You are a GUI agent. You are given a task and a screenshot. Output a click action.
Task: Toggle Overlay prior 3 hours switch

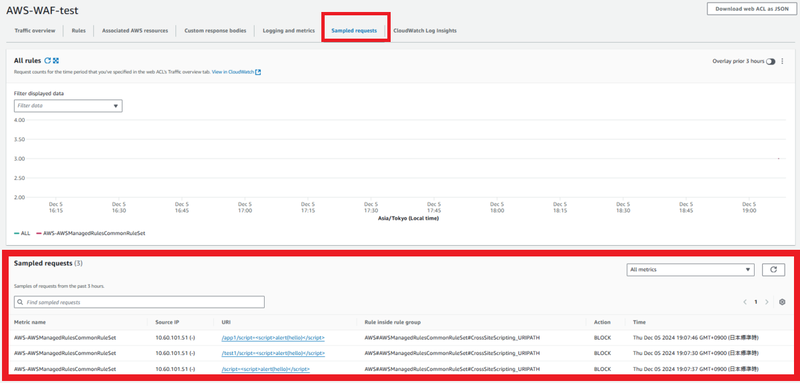(770, 61)
